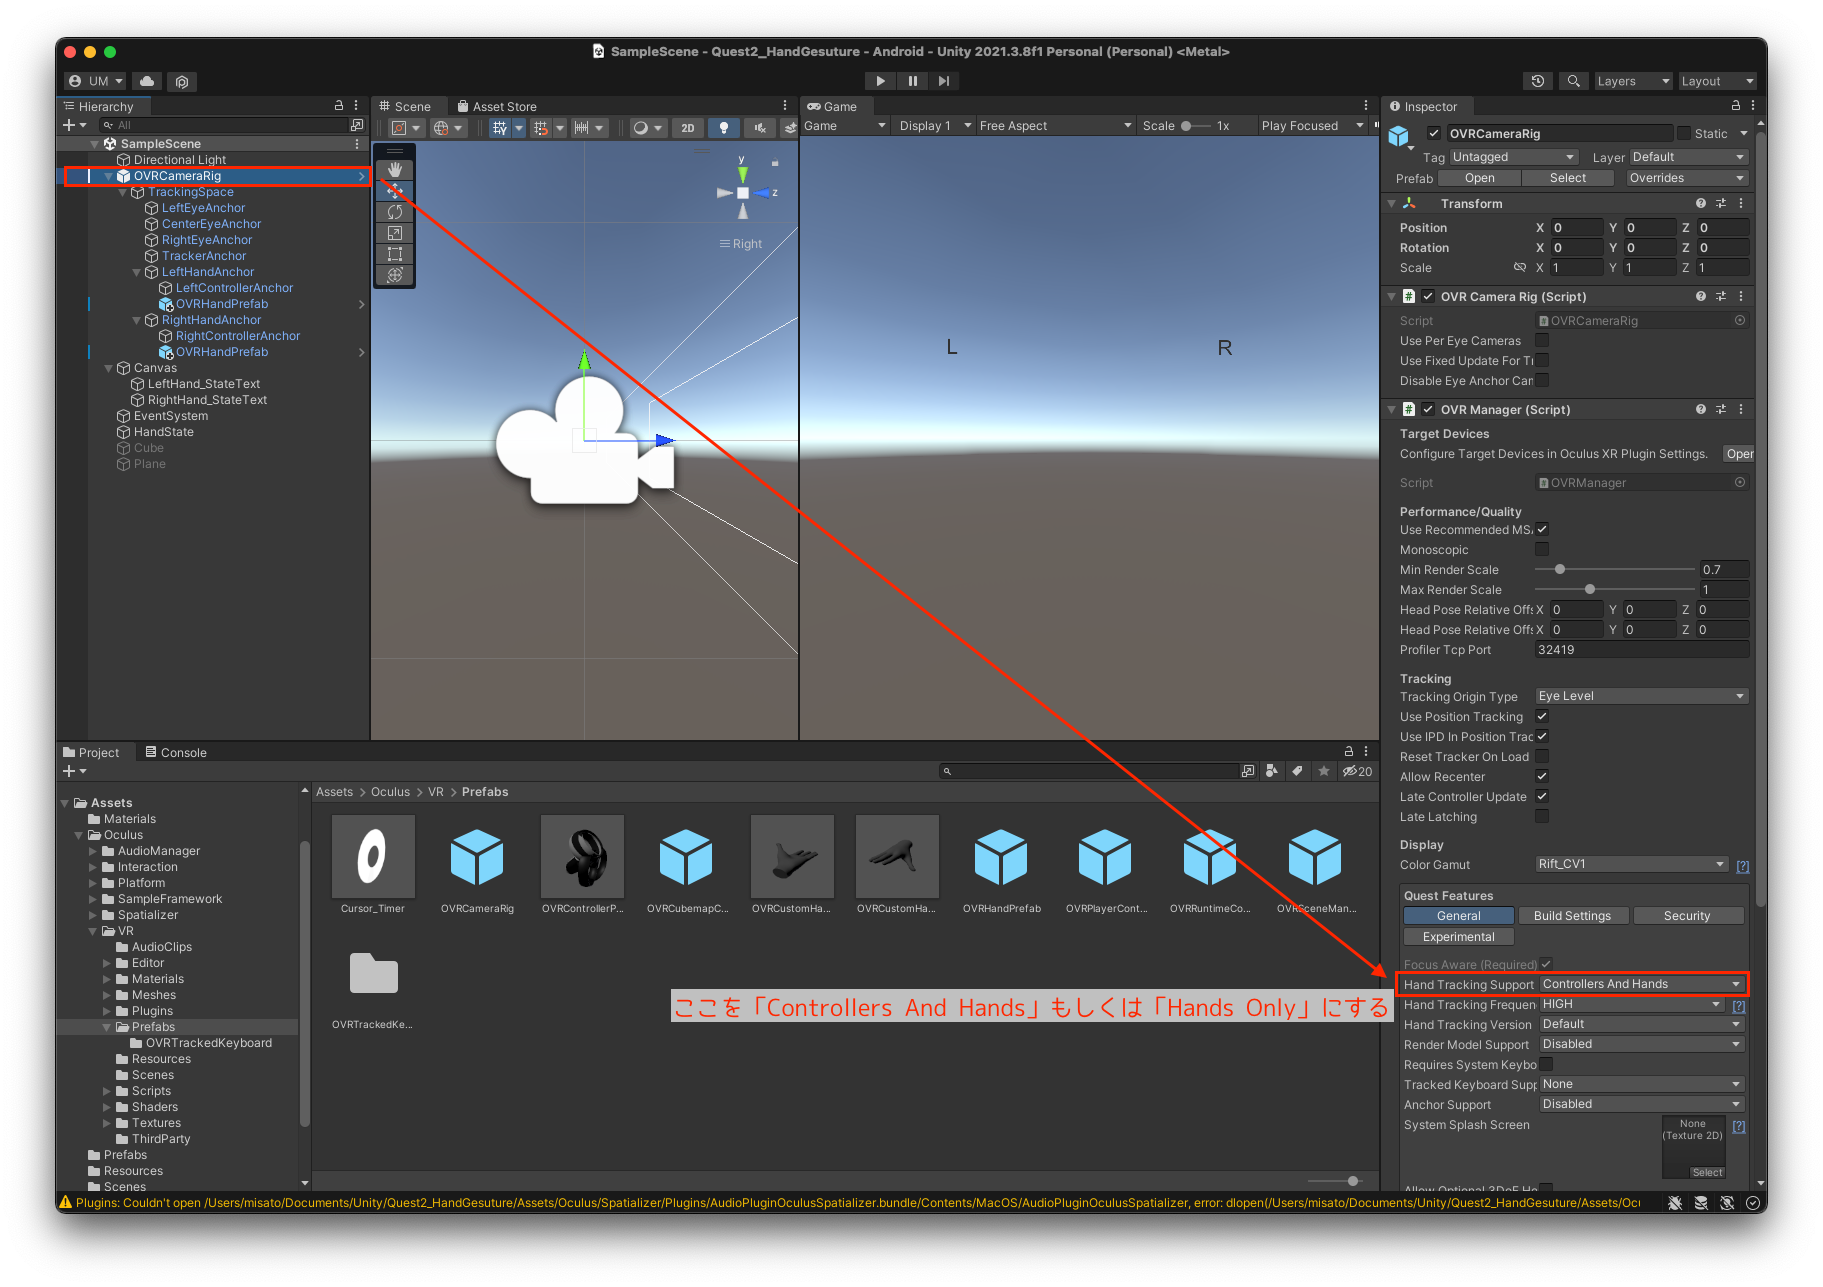Screen dimensions: 1823x1287
Task: Toggle OVRCameraRig active checkbox
Action: click(x=1434, y=133)
